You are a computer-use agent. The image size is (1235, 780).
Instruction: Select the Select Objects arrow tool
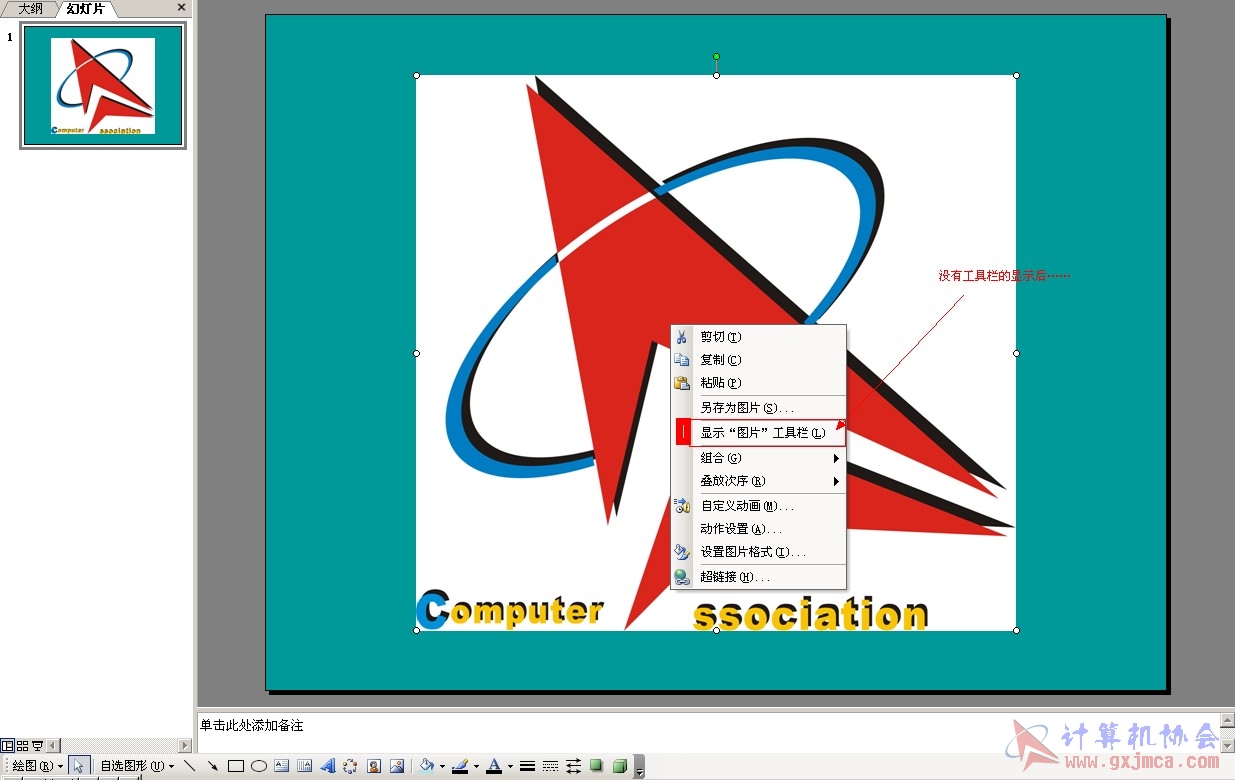[79, 766]
